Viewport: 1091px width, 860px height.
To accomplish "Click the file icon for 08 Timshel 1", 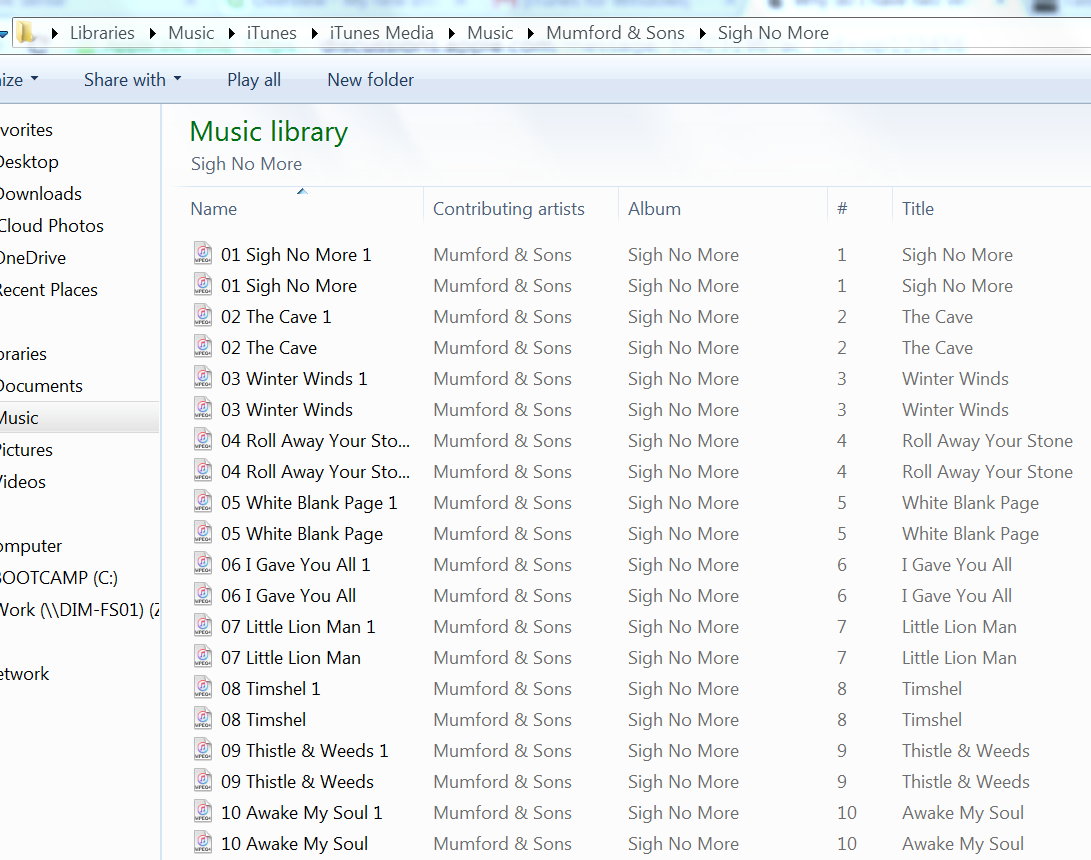I will 202,687.
